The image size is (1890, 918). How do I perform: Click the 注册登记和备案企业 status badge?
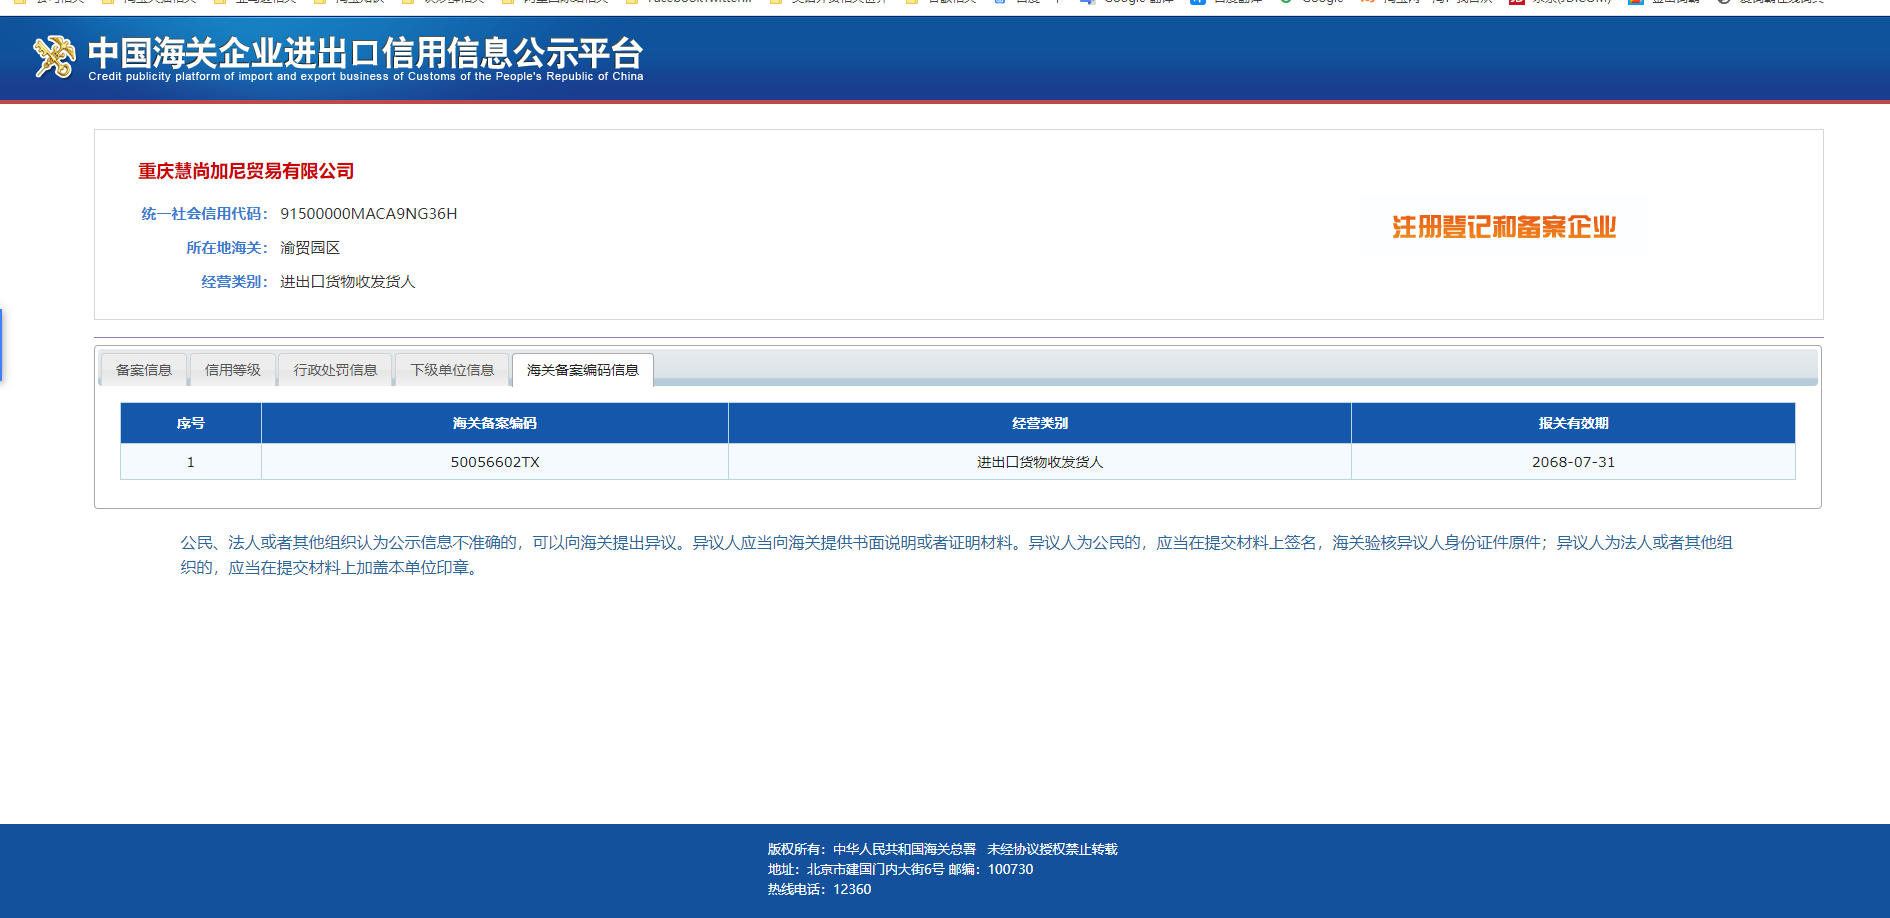[x=1504, y=227]
